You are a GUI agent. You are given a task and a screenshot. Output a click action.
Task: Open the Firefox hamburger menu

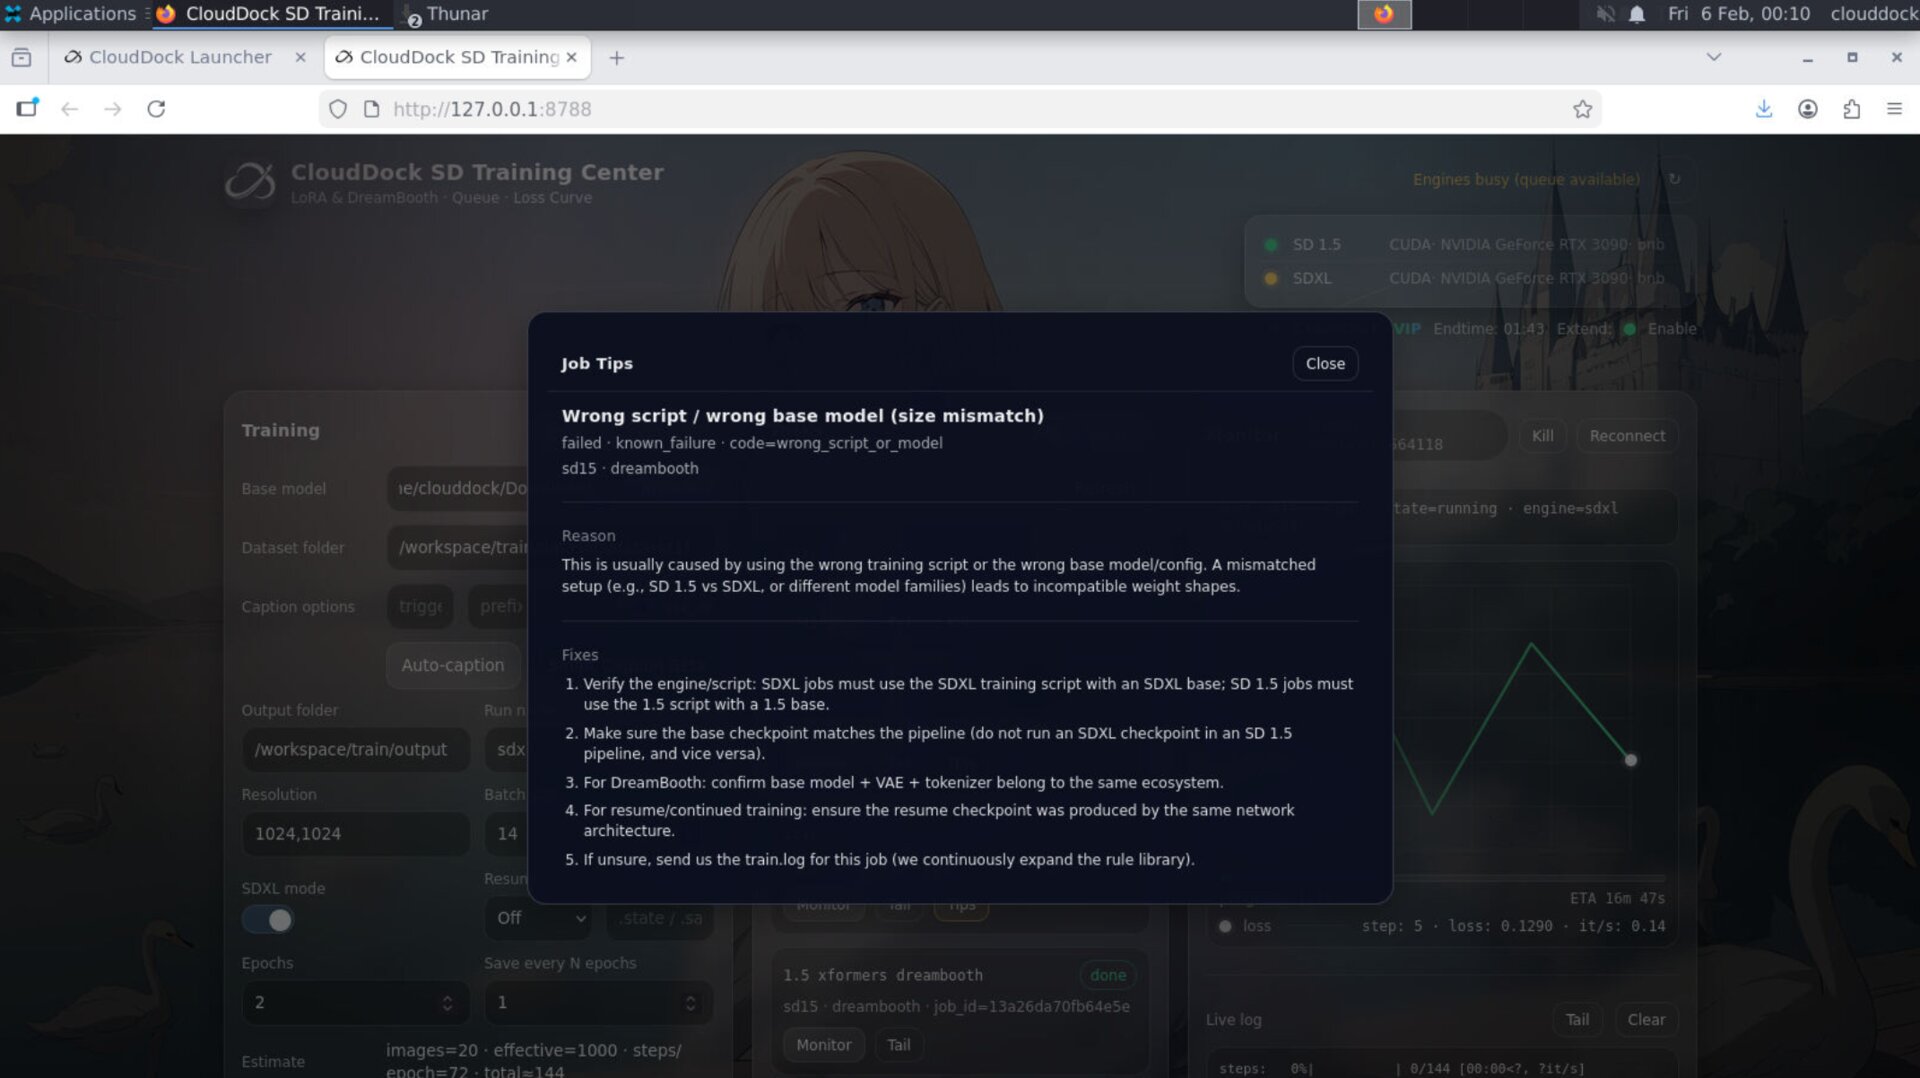1894,109
